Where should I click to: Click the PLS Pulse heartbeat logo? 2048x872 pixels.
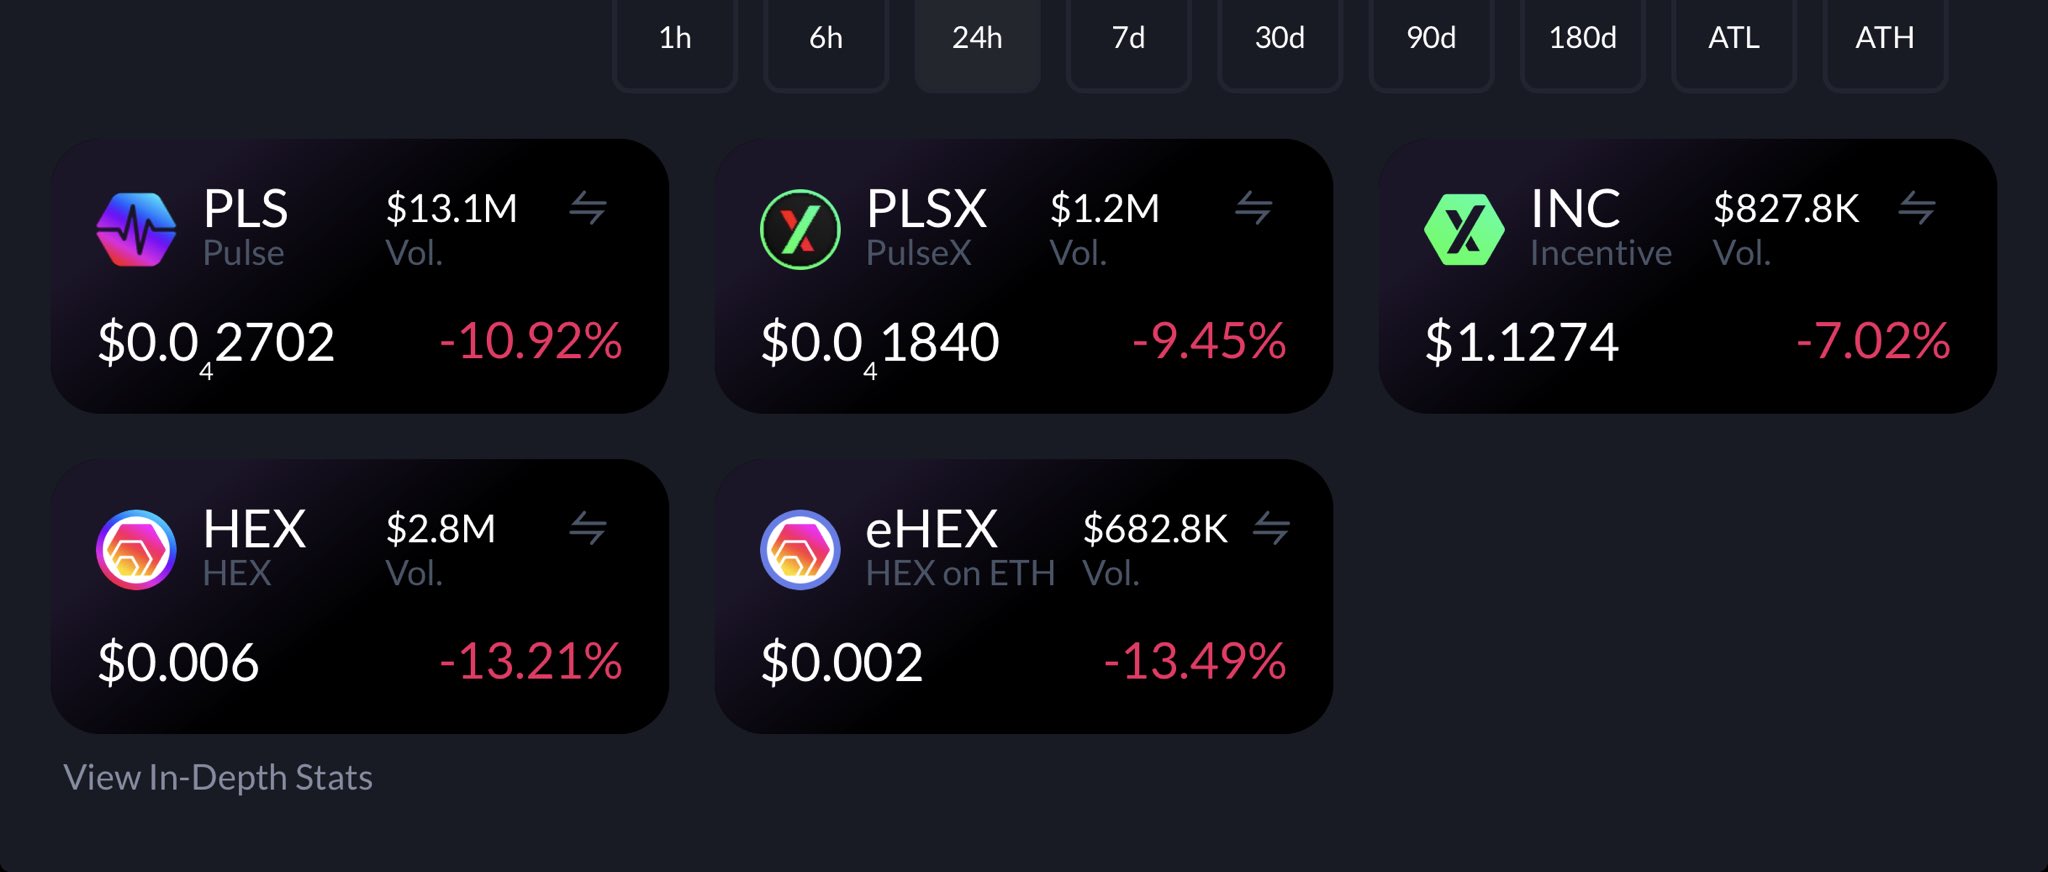[x=136, y=230]
